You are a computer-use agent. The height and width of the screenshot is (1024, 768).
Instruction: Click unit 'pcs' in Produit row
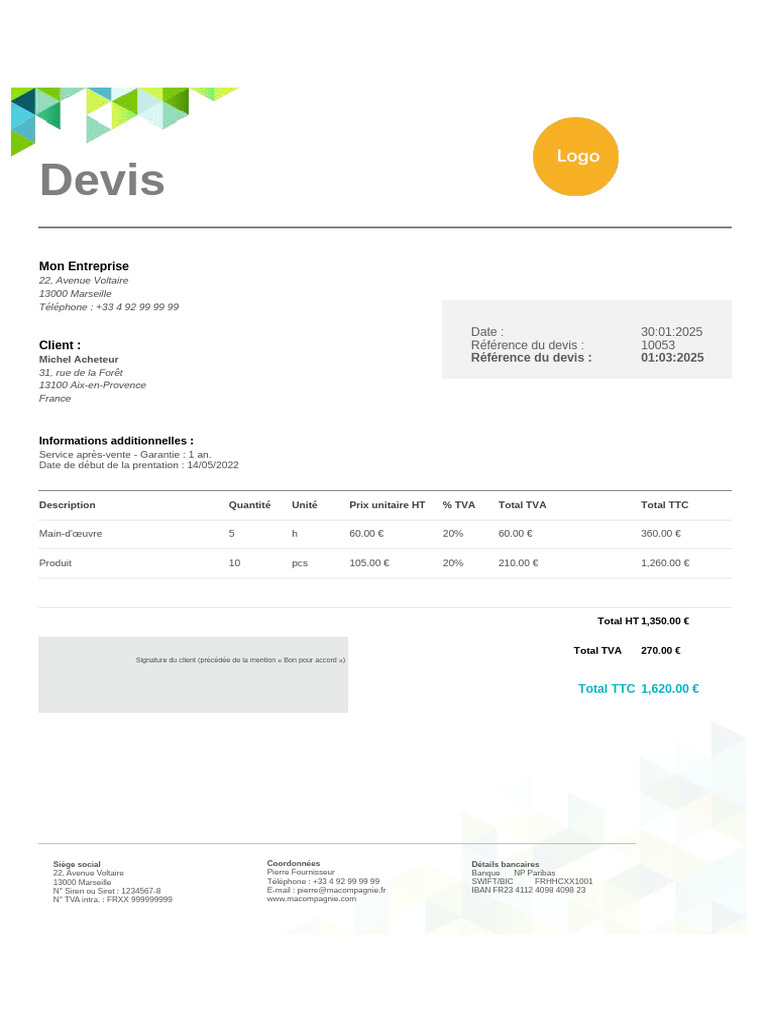[x=300, y=563]
